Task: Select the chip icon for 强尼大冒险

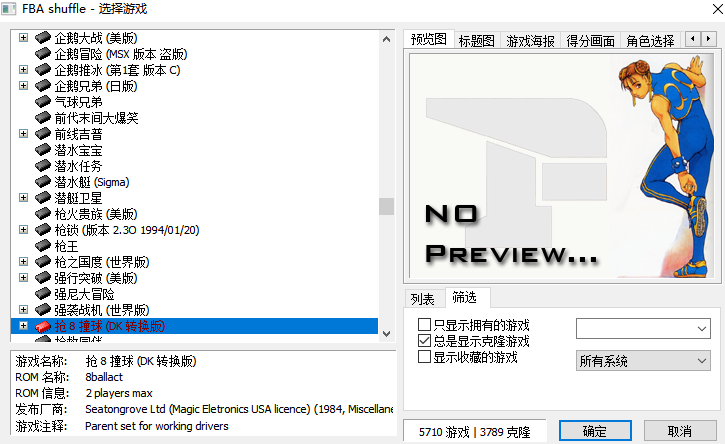Action: [43, 294]
